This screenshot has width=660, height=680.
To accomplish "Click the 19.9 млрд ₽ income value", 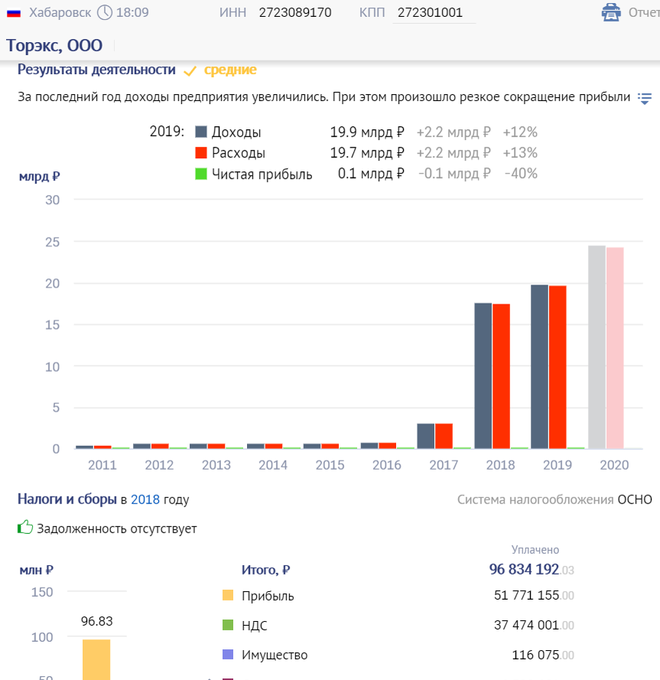I will tap(367, 132).
